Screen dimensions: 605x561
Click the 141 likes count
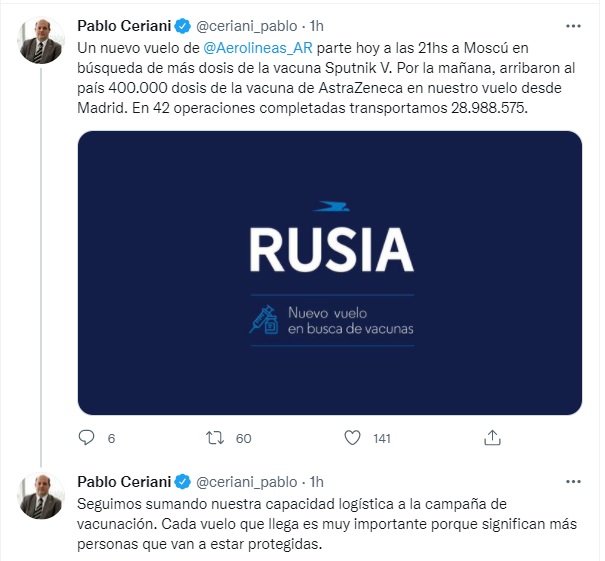[382, 439]
